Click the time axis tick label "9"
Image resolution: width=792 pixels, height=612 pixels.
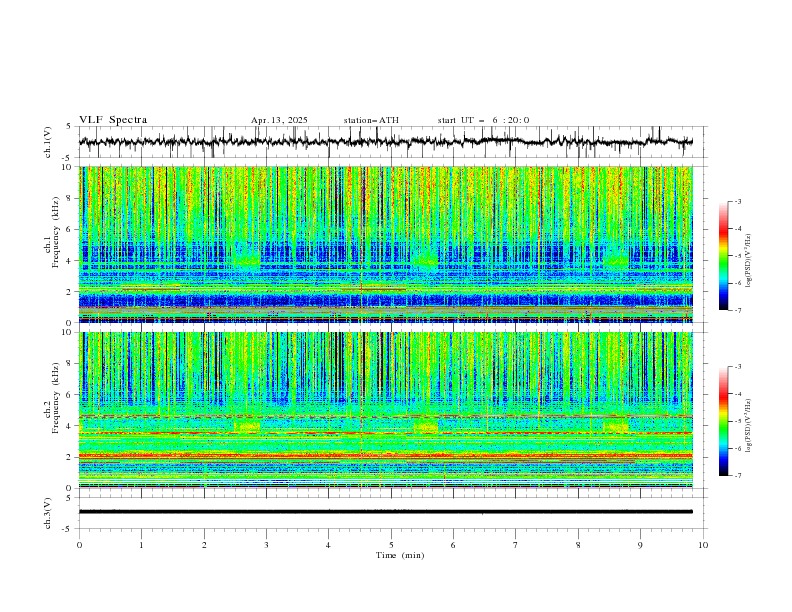(640, 545)
